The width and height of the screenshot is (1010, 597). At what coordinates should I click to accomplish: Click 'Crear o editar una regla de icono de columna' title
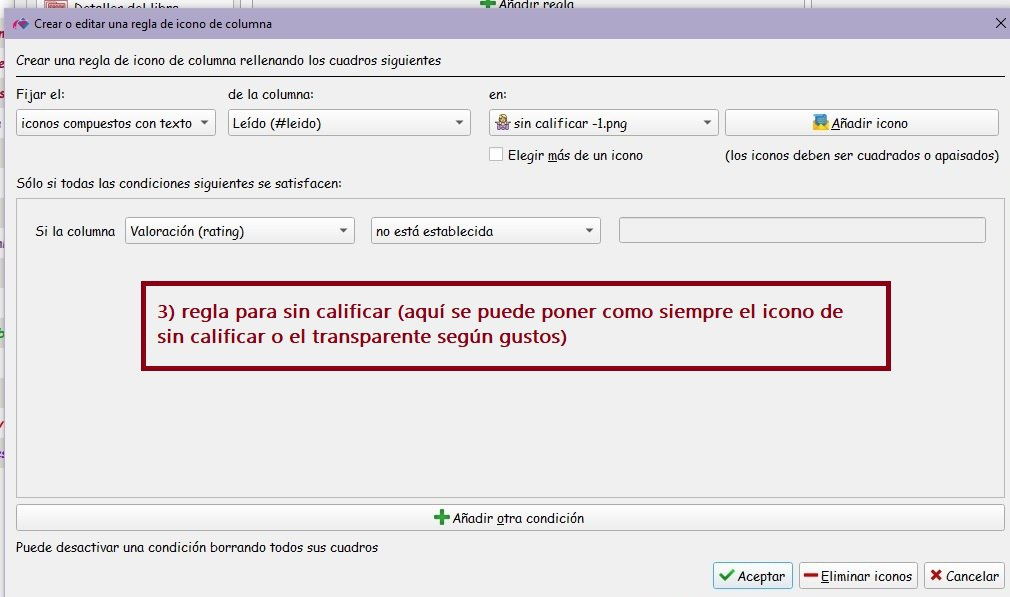[153, 24]
